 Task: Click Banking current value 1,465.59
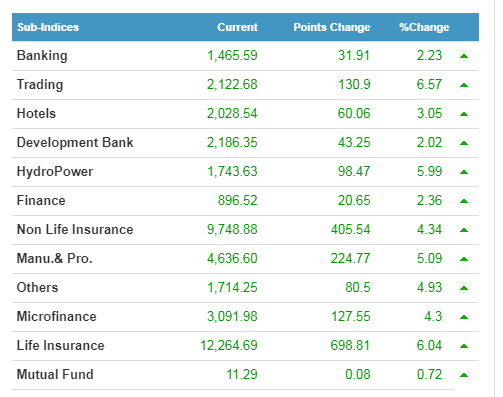pyautogui.click(x=232, y=55)
